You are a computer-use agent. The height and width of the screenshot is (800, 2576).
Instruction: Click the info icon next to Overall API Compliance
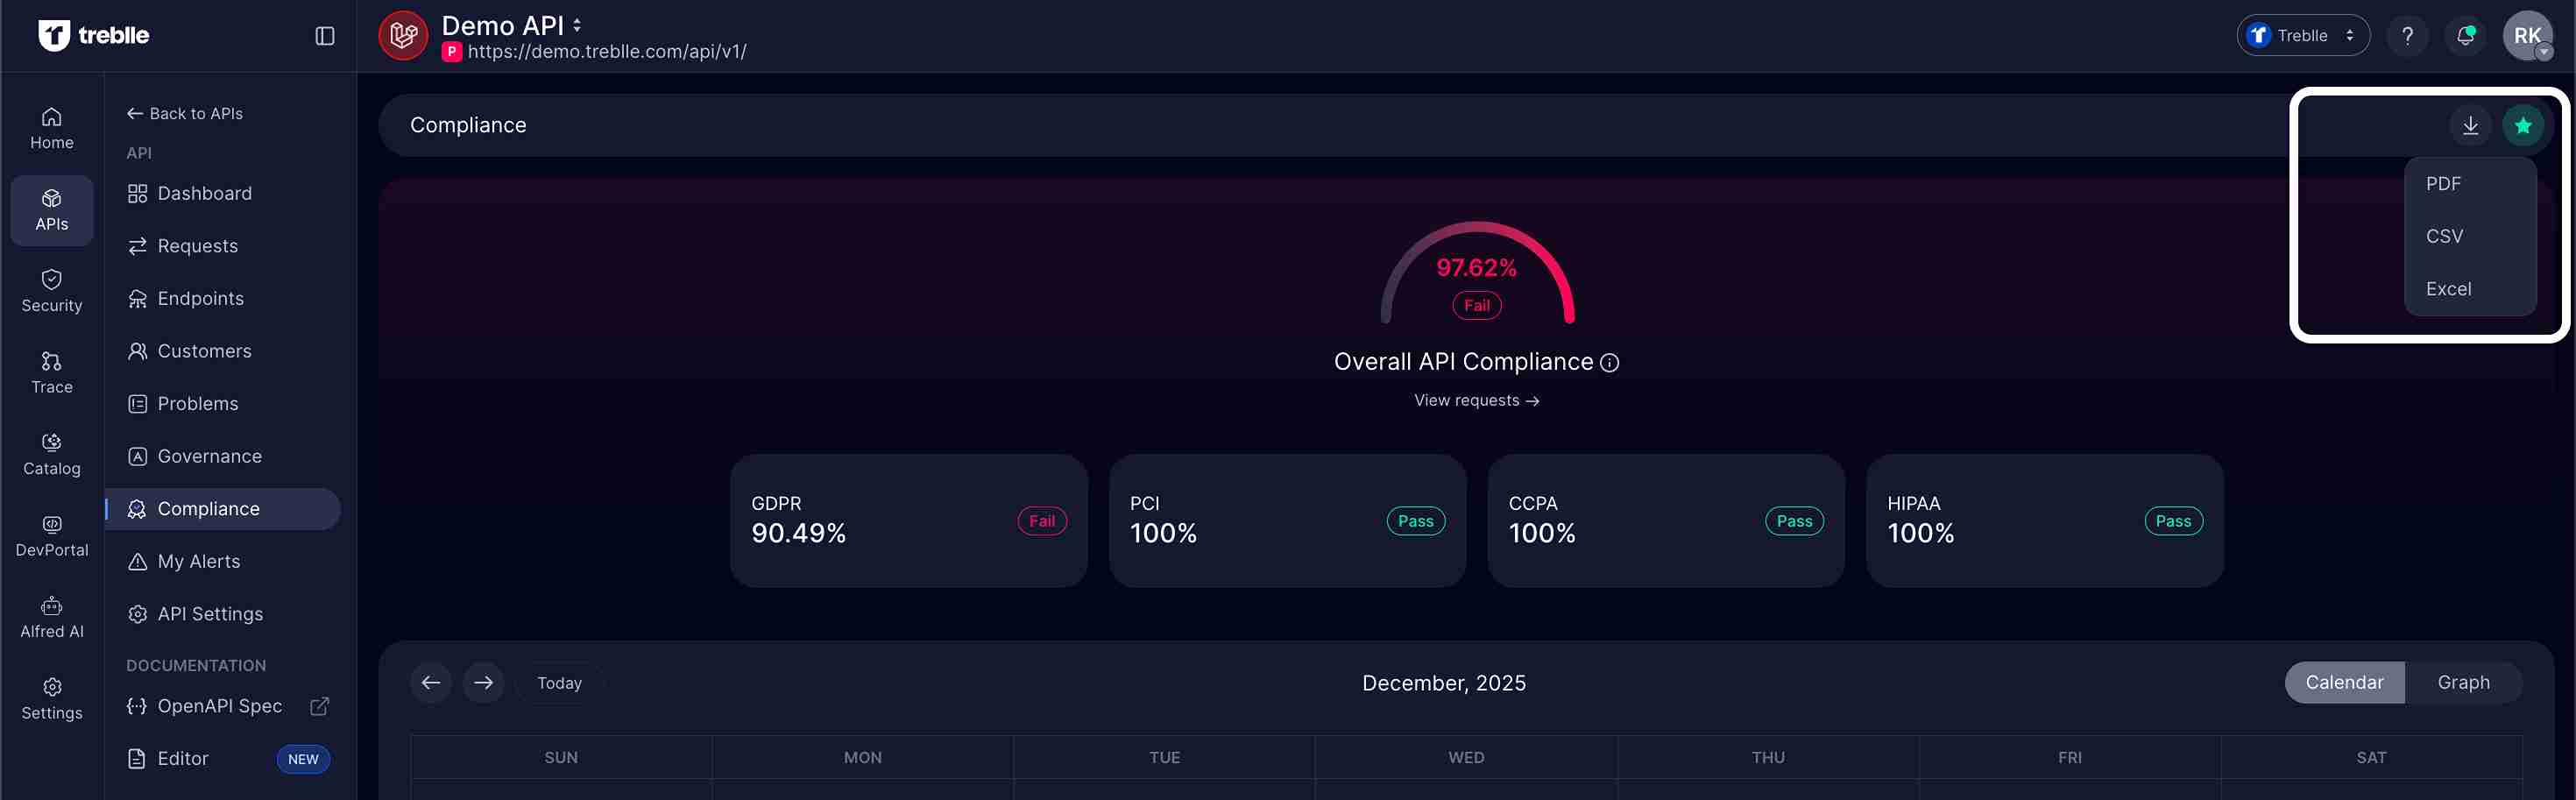tap(1609, 363)
